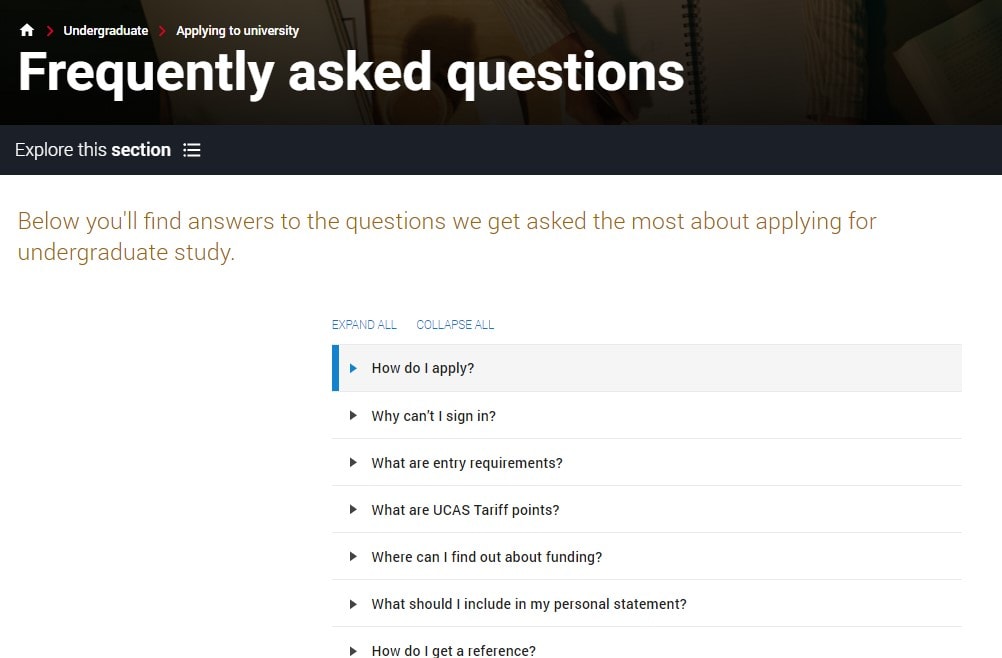Click the home icon in breadcrumb

27,31
